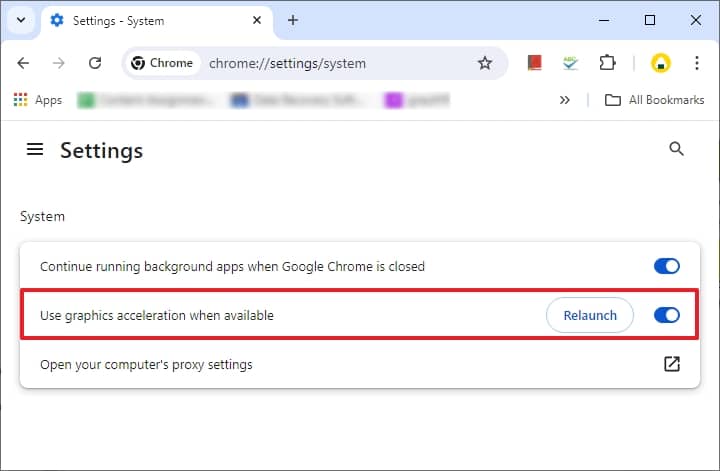Reload the current page
The width and height of the screenshot is (720, 471).
95,63
